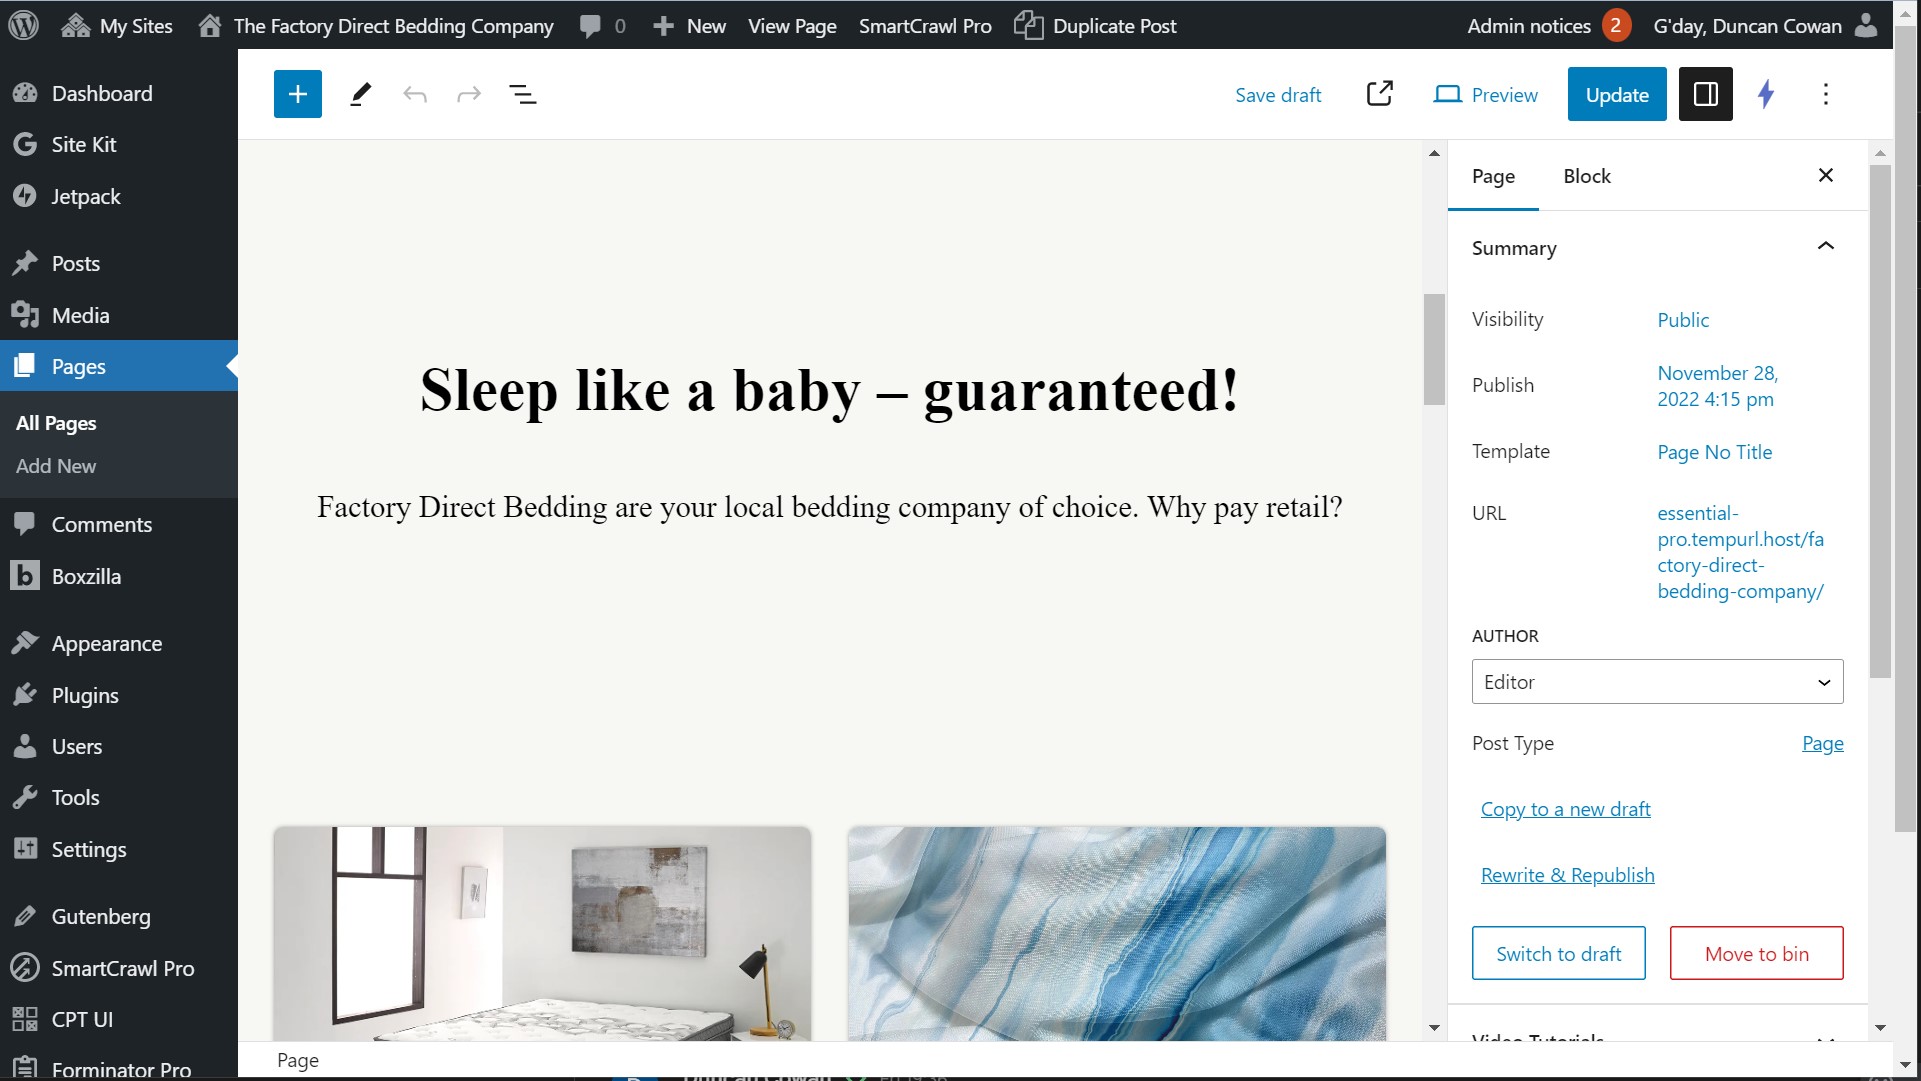
Task: Click the Update button
Action: 1616,94
